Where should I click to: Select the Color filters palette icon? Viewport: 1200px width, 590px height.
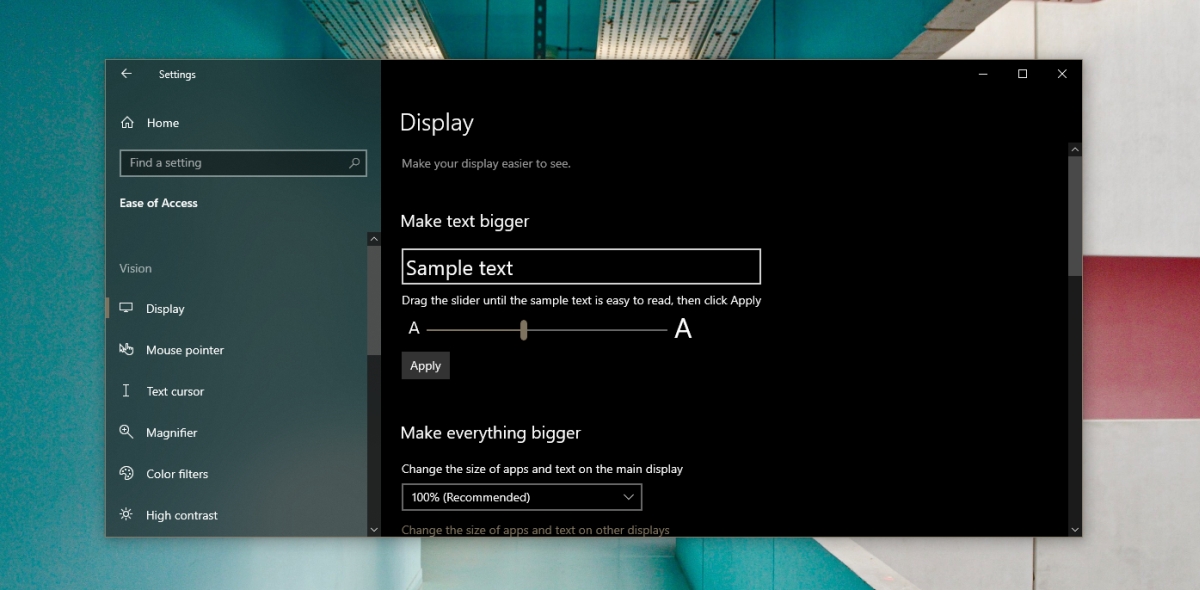[126, 474]
